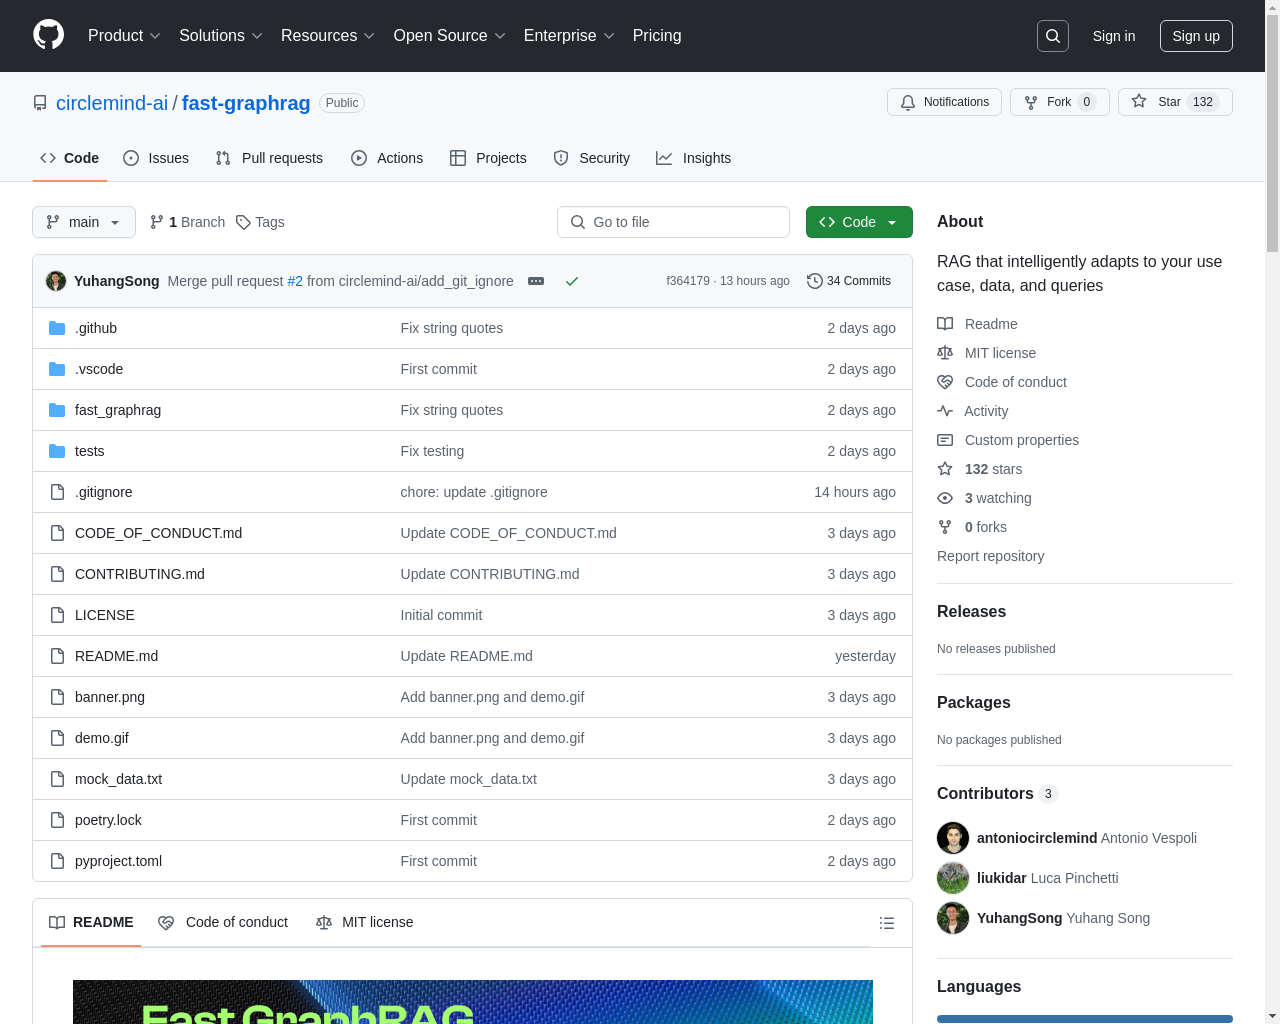Click the Languages color bar
The height and width of the screenshot is (1024, 1280).
pos(1085,1019)
